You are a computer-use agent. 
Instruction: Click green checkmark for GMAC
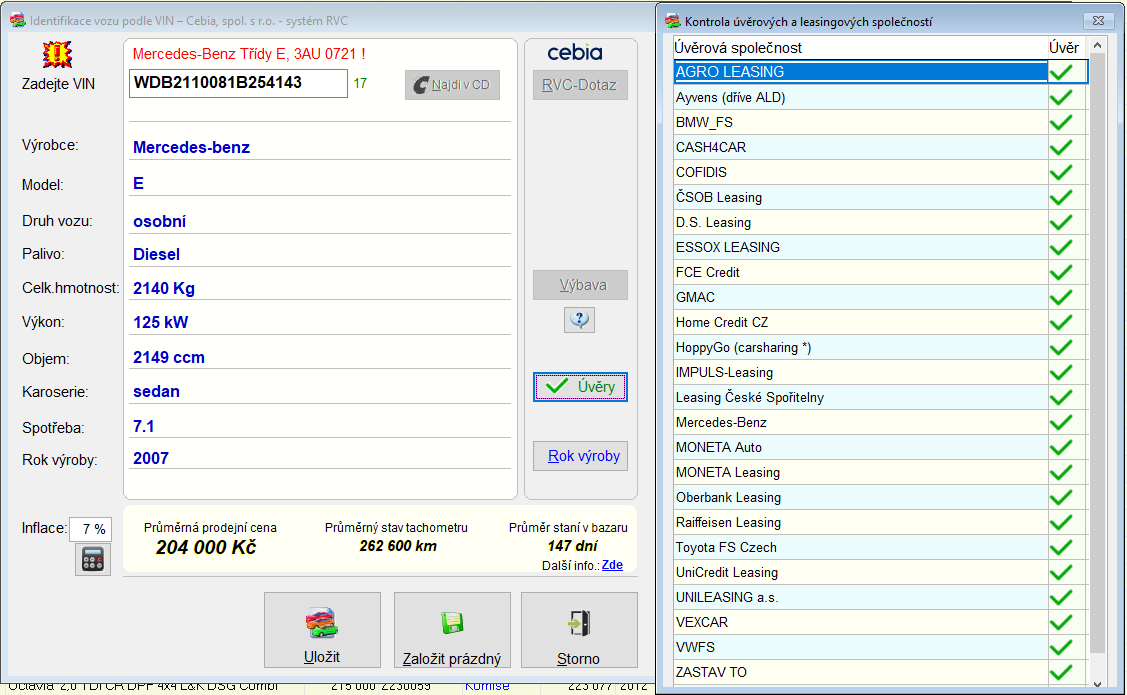1061,298
